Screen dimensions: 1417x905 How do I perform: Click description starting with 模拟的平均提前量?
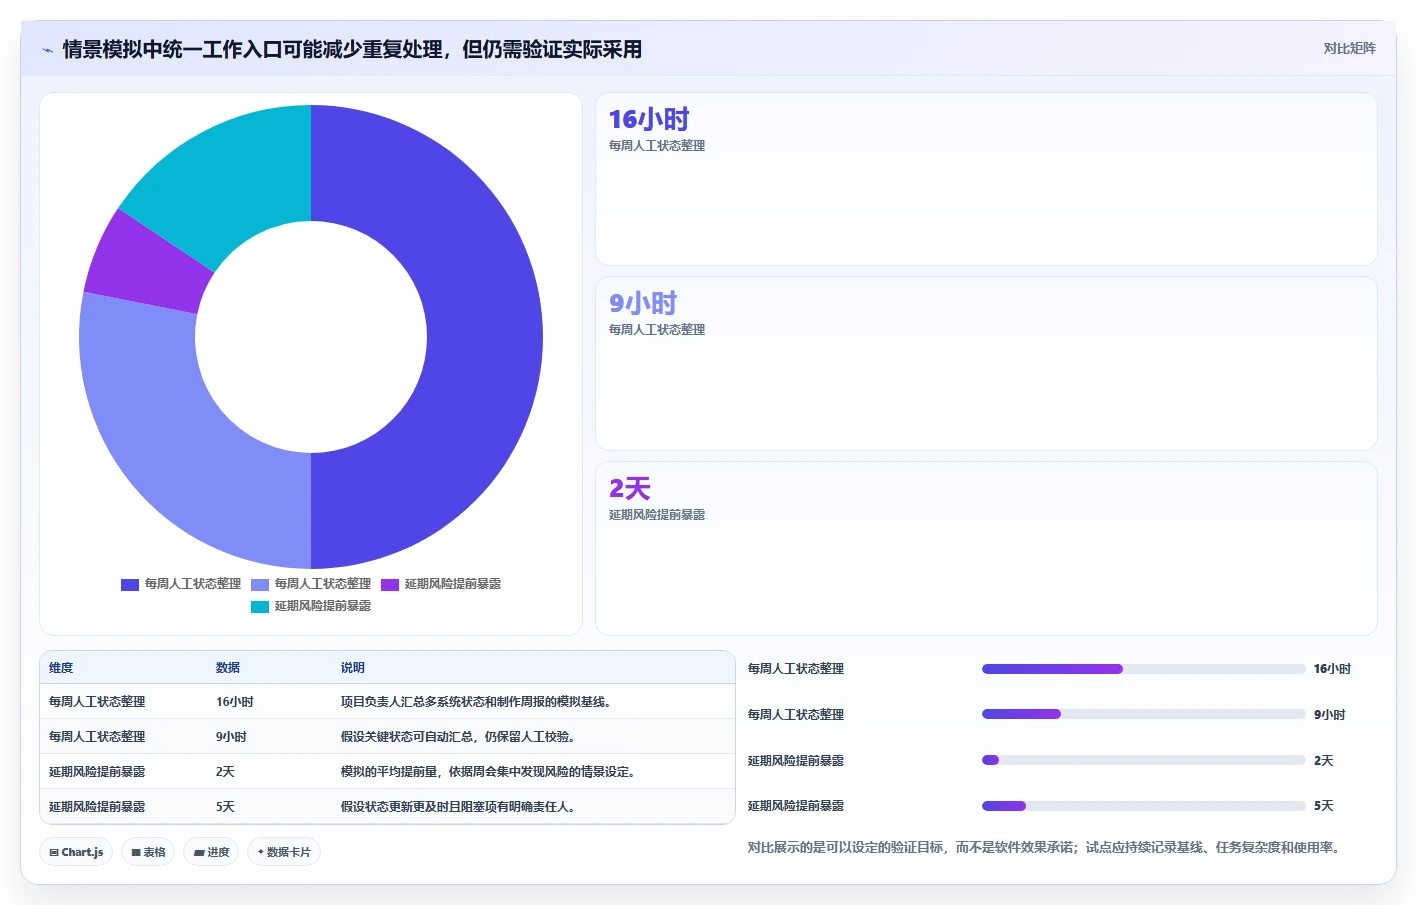pos(488,772)
